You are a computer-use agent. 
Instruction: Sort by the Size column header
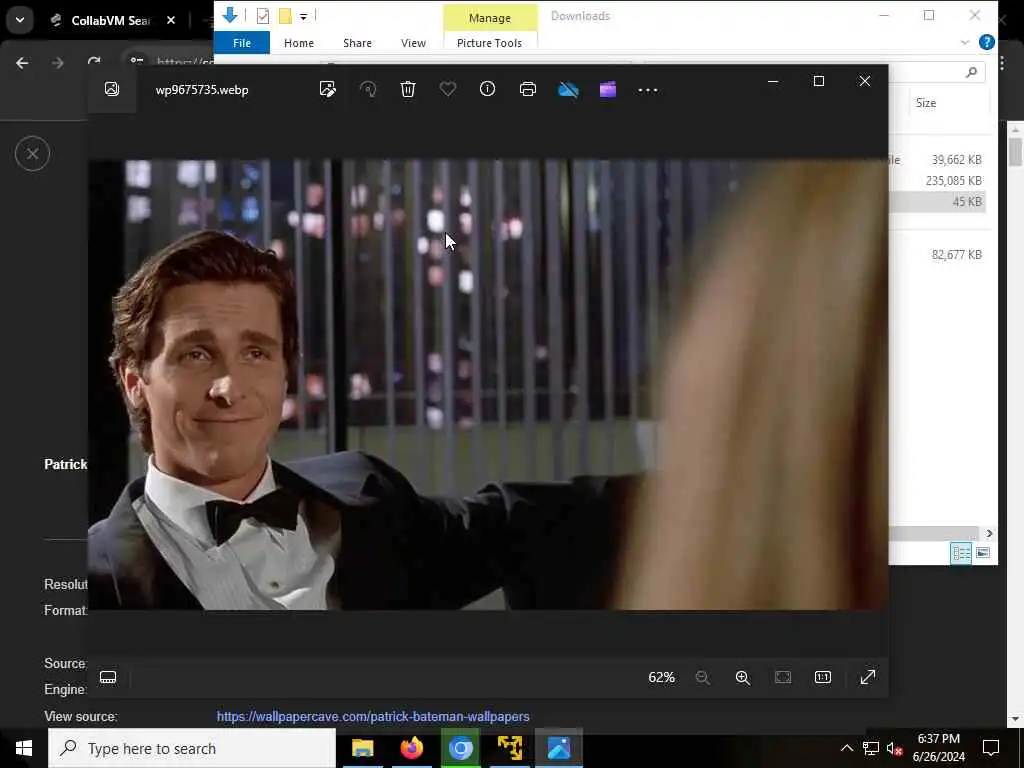pyautogui.click(x=925, y=103)
